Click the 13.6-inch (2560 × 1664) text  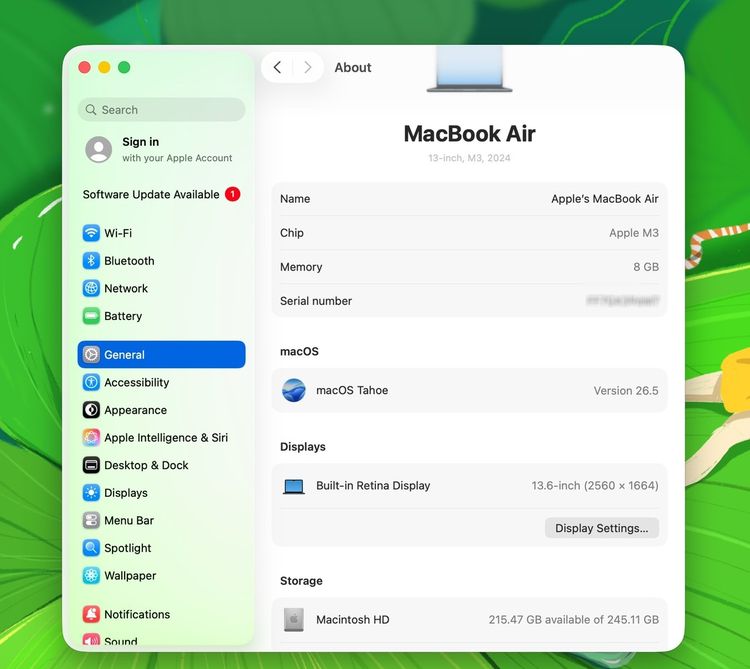click(x=595, y=486)
